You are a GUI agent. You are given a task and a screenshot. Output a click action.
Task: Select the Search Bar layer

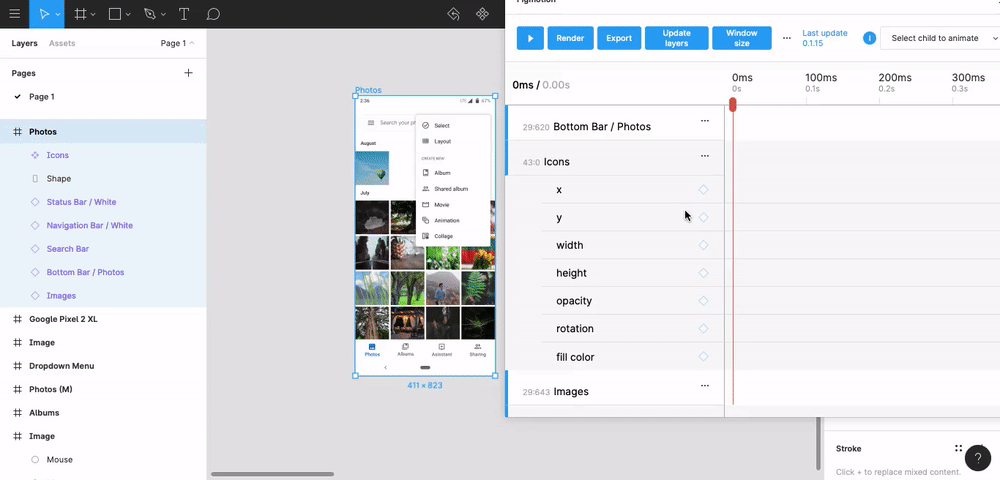tap(103, 249)
